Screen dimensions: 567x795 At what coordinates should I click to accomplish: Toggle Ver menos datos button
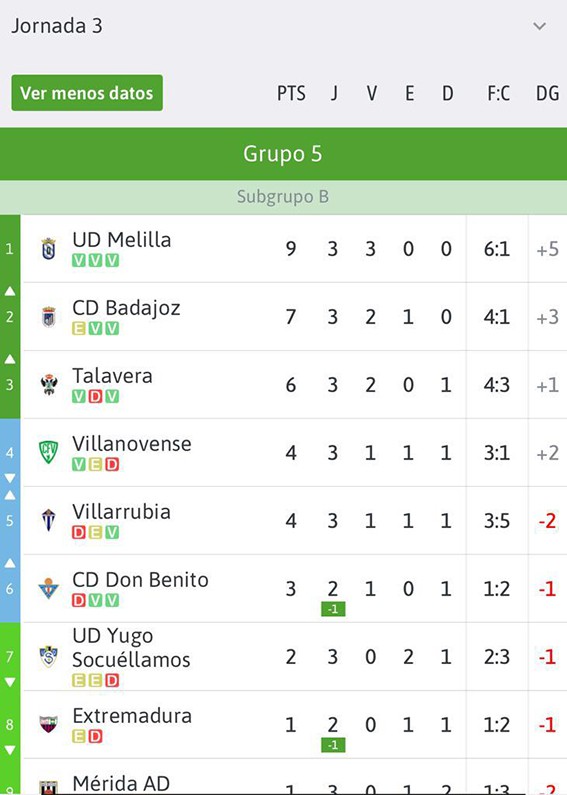point(87,93)
